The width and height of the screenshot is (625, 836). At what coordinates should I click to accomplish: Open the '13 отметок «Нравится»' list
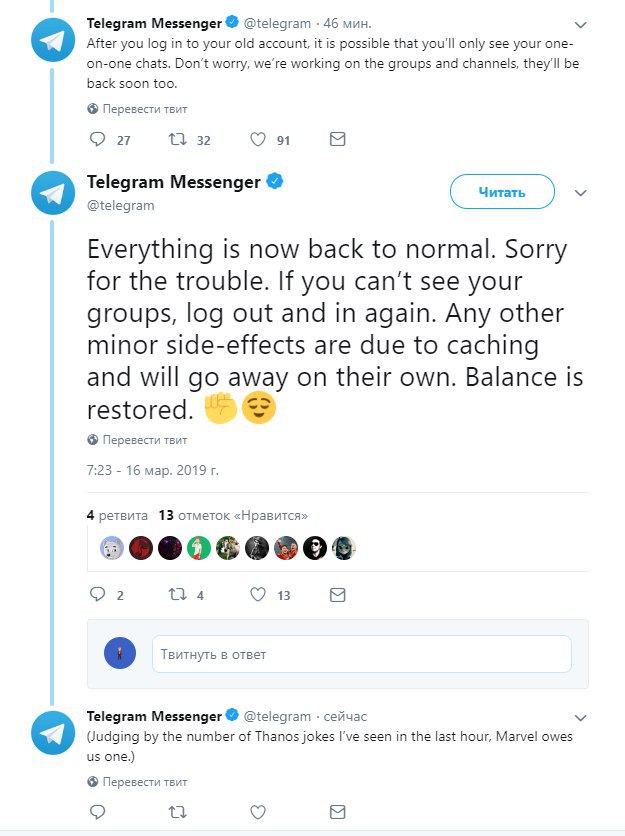point(233,515)
